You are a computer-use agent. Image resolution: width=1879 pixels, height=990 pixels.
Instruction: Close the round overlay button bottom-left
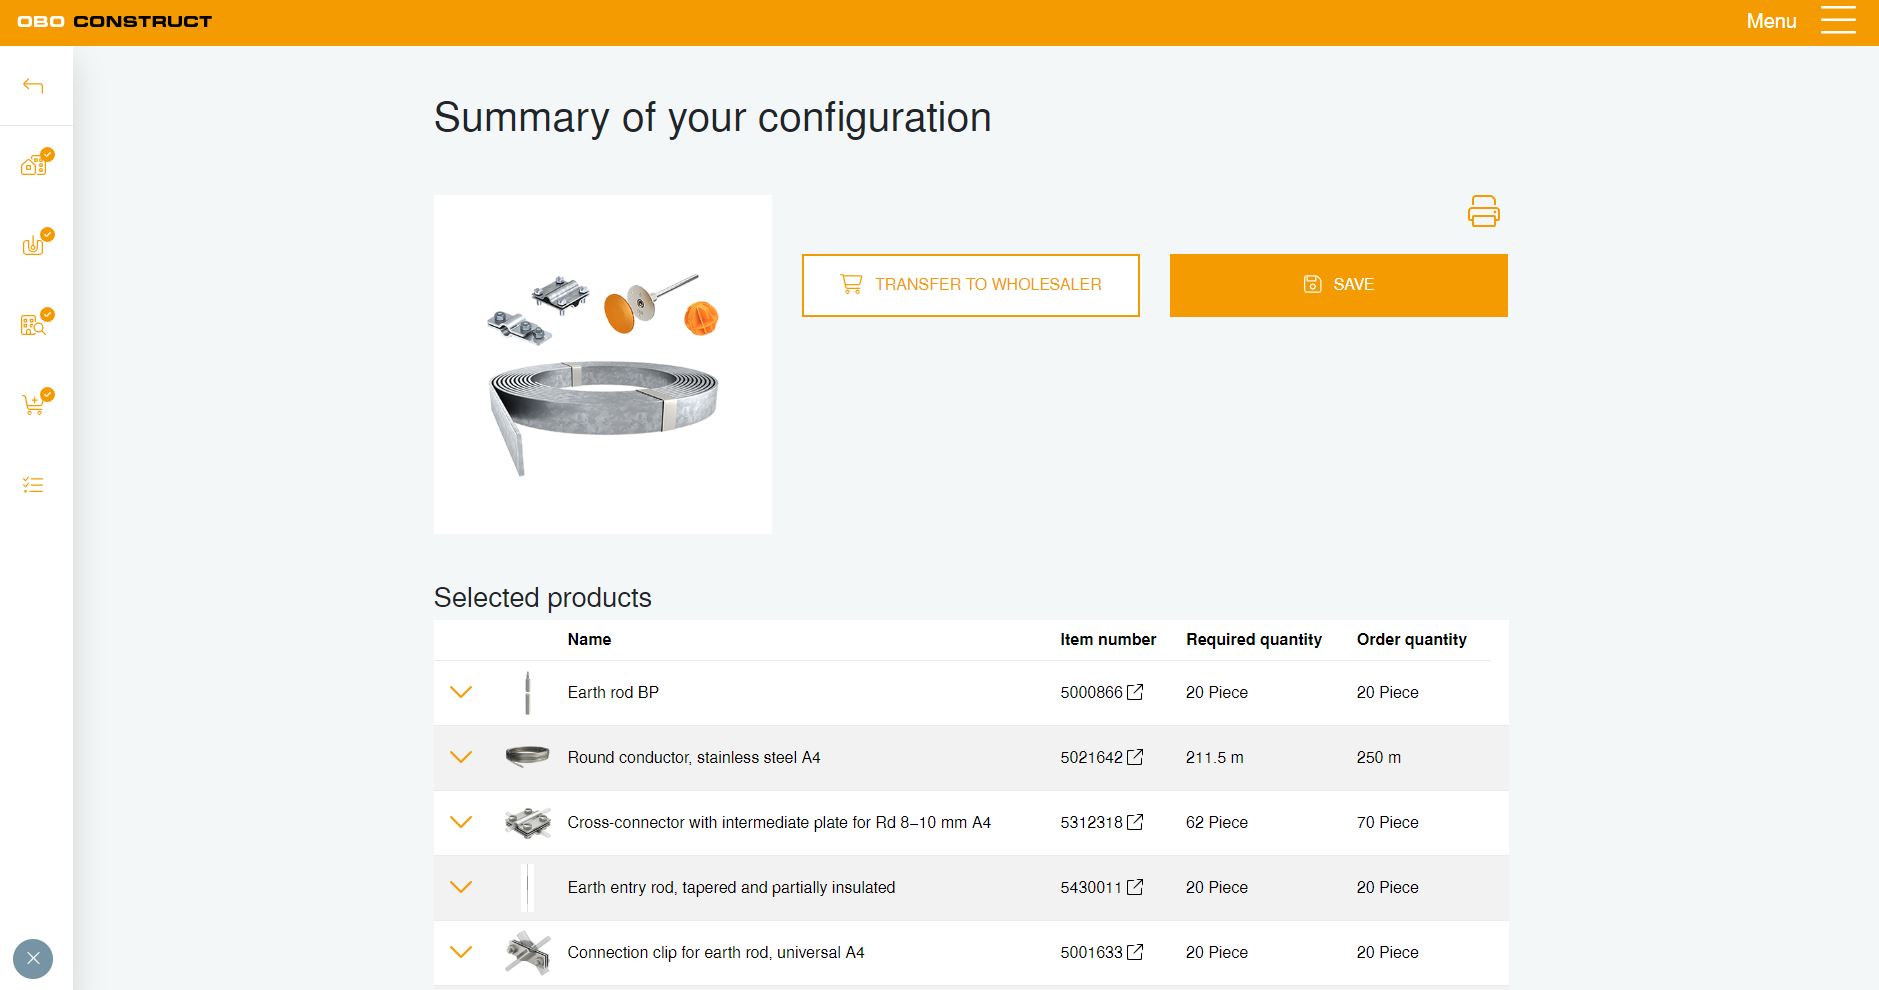pos(33,959)
